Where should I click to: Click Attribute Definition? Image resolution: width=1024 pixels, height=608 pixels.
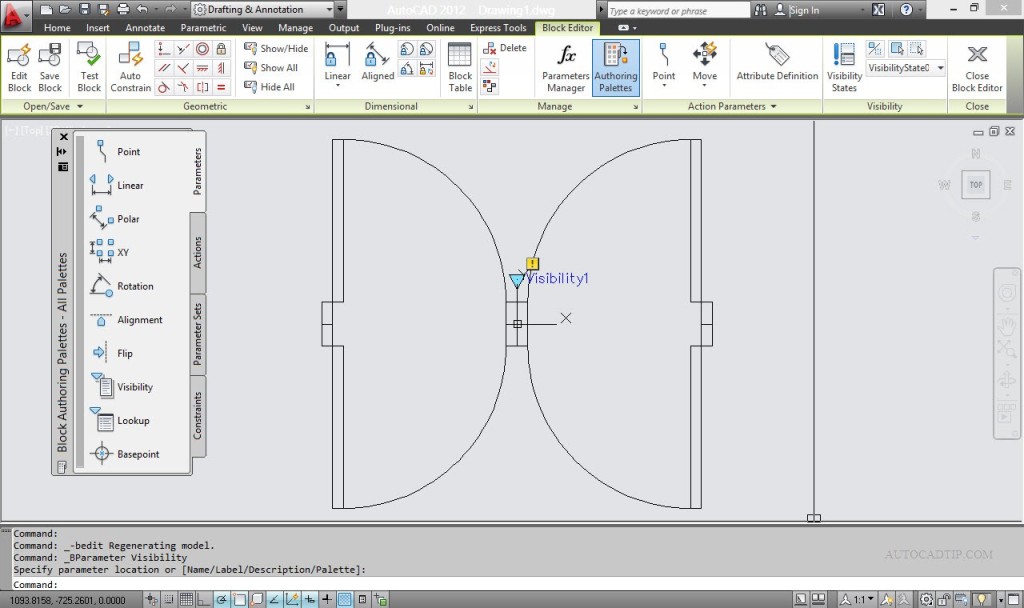[x=777, y=61]
